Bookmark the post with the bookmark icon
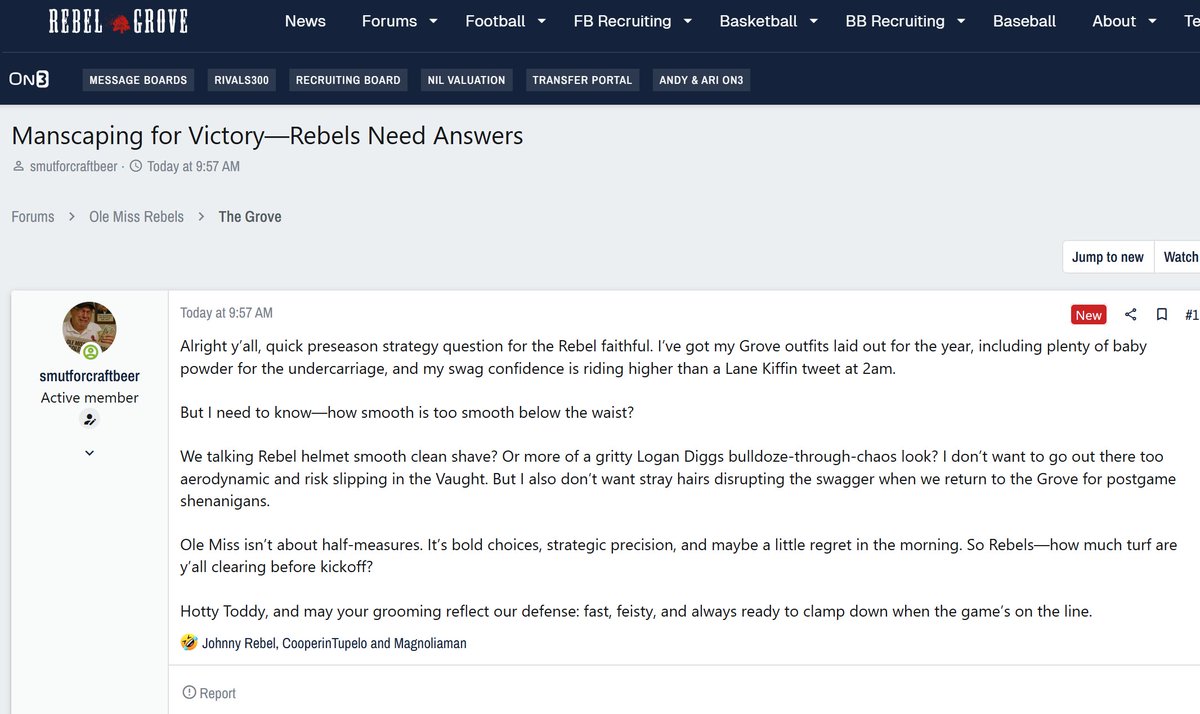 (1161, 314)
